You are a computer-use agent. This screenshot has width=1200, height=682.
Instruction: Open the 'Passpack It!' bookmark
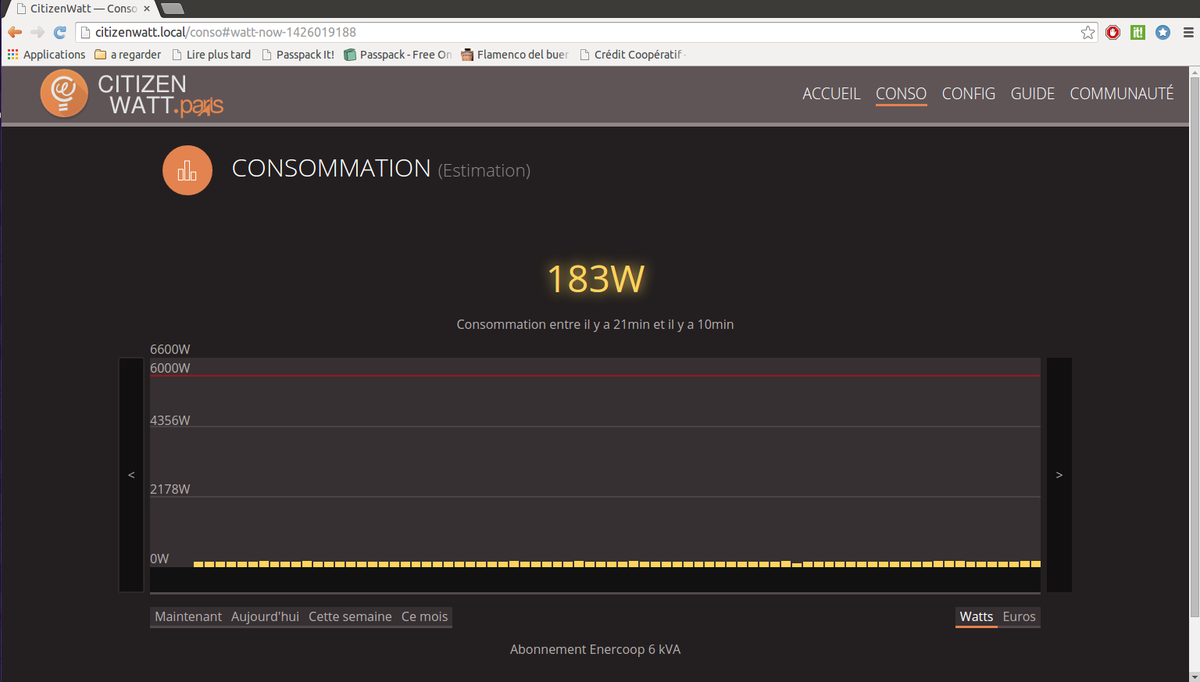tap(298, 54)
